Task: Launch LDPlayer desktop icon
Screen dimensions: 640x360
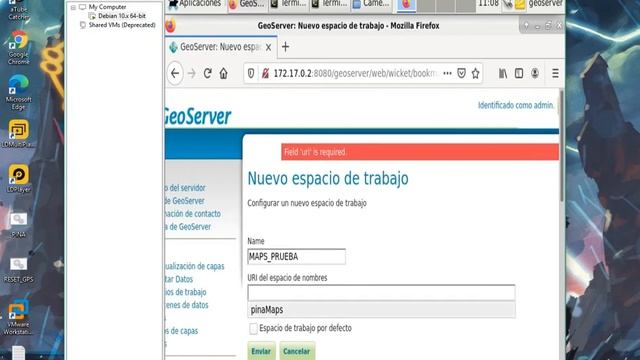Action: click(x=18, y=179)
